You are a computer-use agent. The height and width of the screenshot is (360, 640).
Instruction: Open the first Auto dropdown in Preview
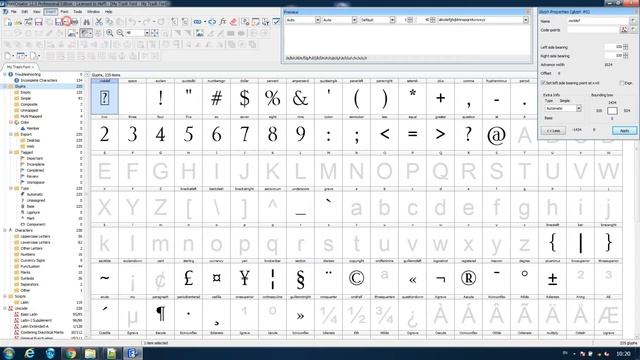(x=317, y=20)
